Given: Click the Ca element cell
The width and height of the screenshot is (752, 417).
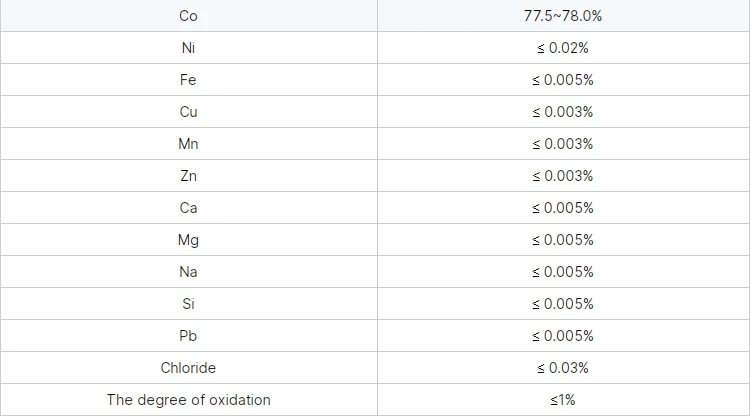Looking at the screenshot, I should (x=188, y=208).
